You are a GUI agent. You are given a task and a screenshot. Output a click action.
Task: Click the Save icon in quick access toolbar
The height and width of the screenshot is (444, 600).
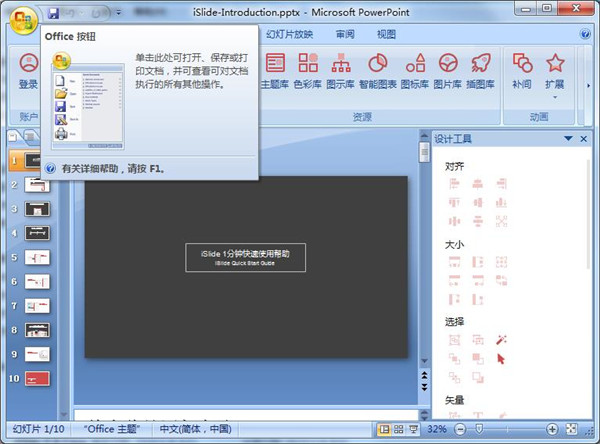point(53,13)
